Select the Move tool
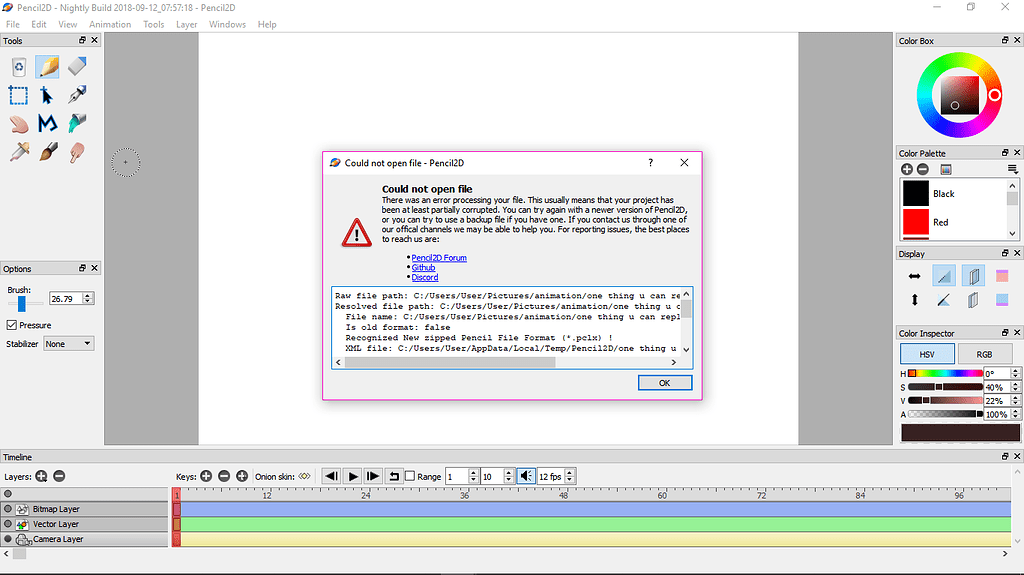 pyautogui.click(x=47, y=95)
